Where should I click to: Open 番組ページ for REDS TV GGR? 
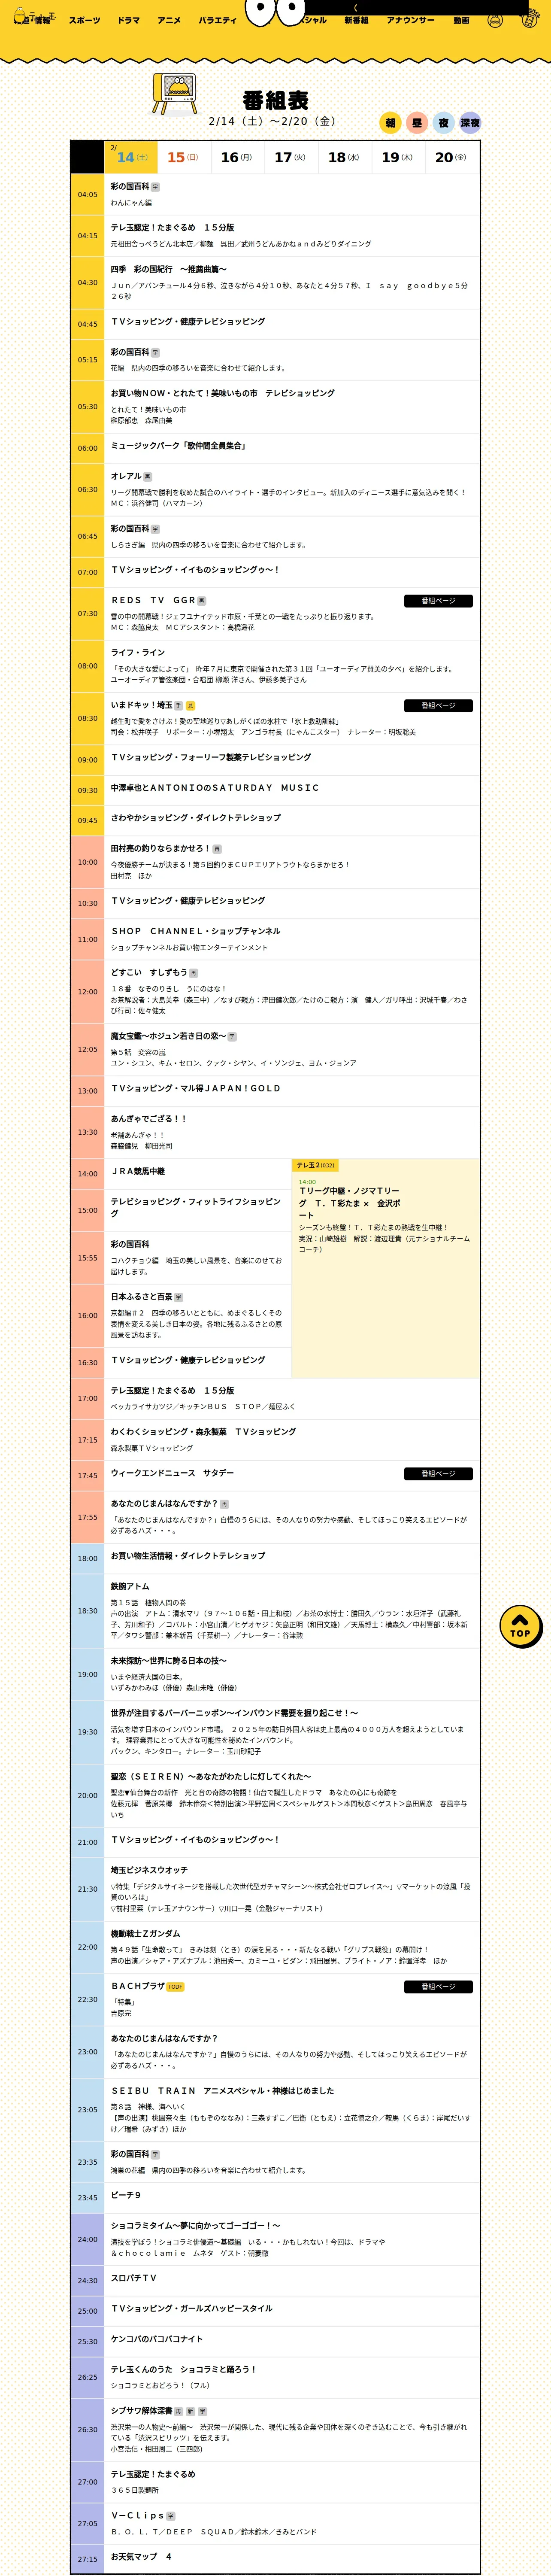coord(438,601)
